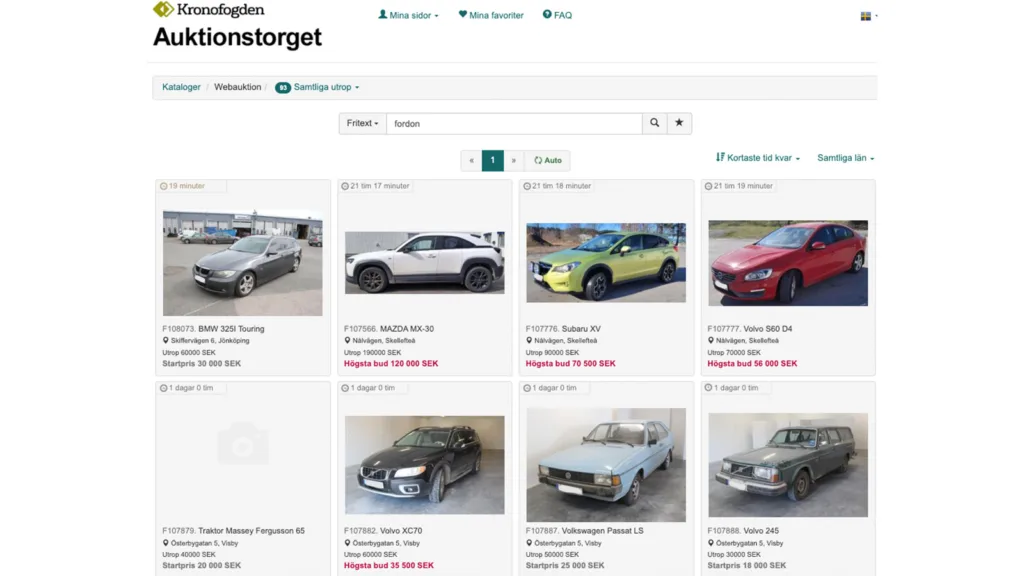Click the 21 tim 18 minuter timer

click(x=557, y=186)
